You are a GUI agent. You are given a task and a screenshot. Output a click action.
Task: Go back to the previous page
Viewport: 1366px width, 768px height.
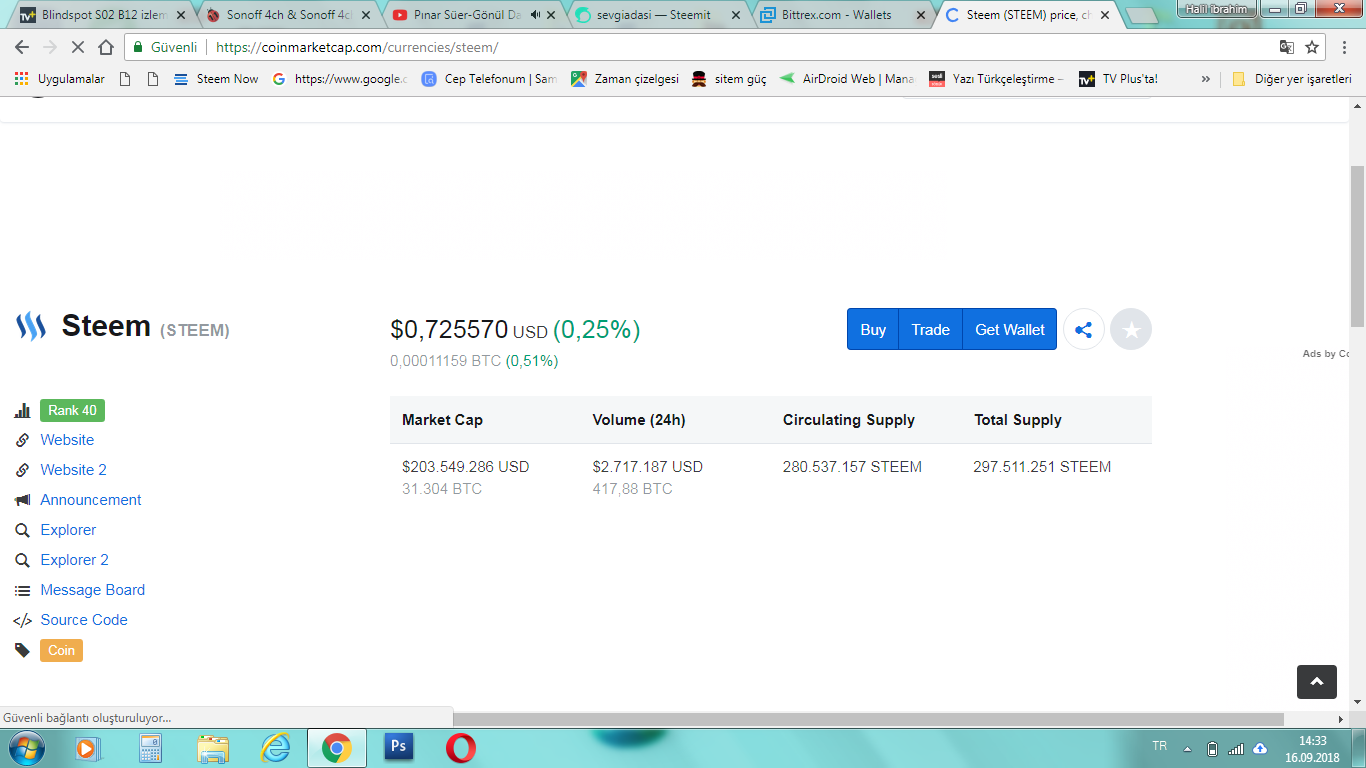tap(22, 47)
